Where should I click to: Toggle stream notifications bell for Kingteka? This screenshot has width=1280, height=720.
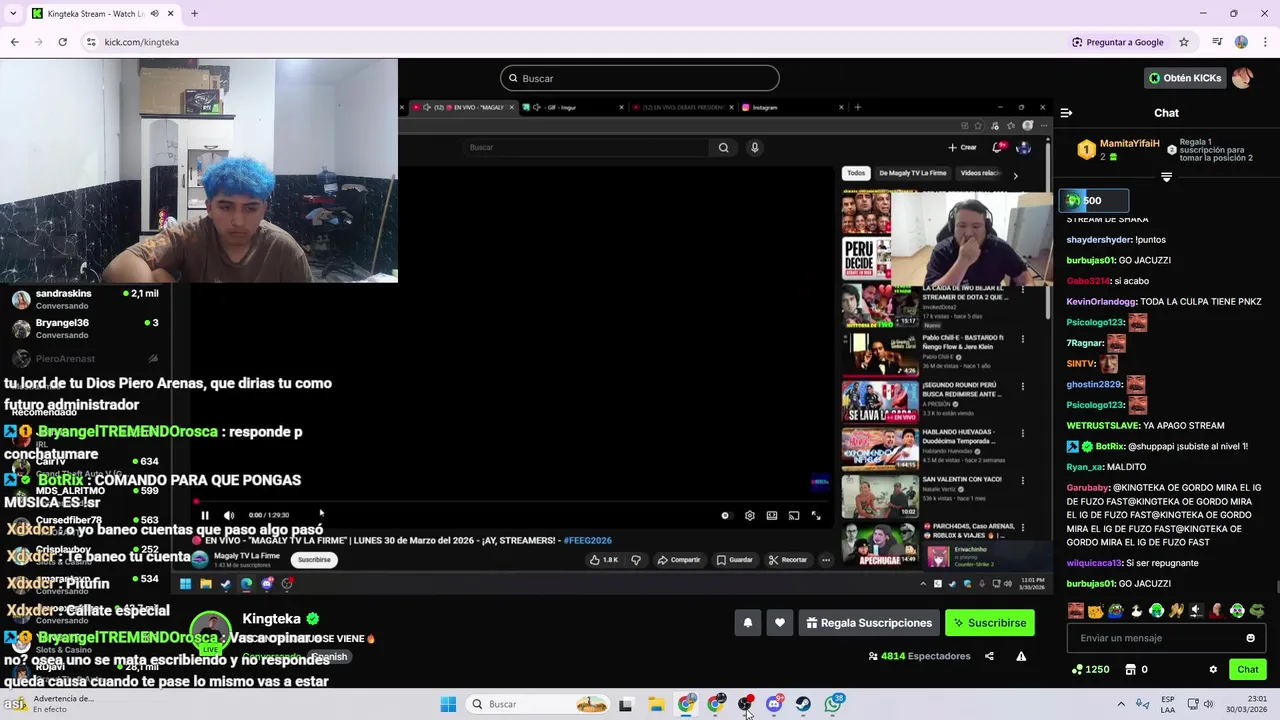(x=747, y=623)
